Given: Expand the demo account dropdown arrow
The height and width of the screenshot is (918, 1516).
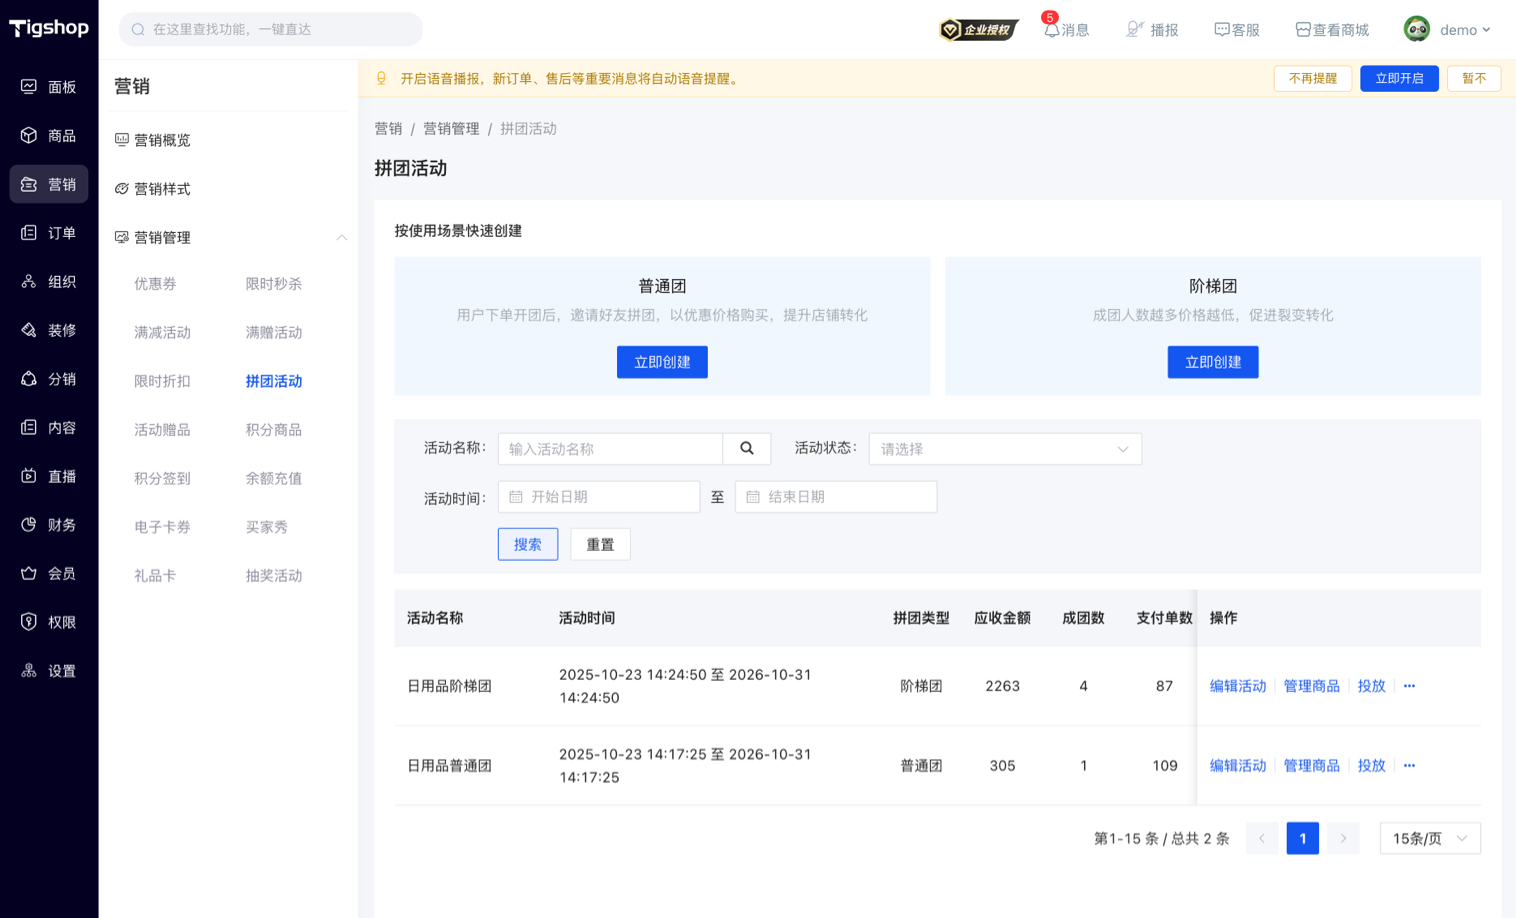Looking at the screenshot, I should 1486,30.
